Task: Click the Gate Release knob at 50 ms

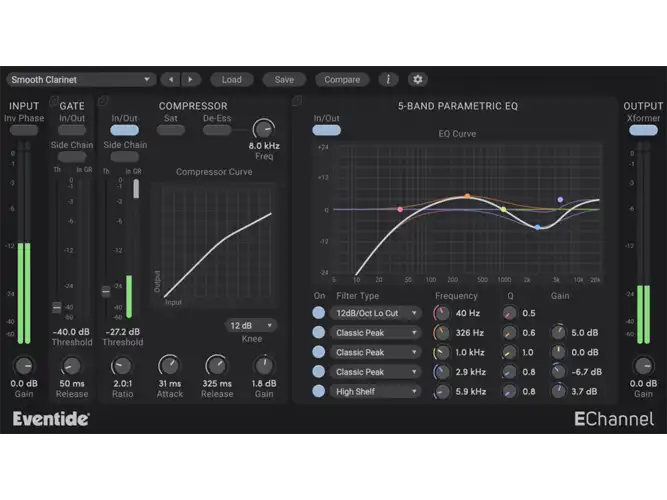Action: 71,366
